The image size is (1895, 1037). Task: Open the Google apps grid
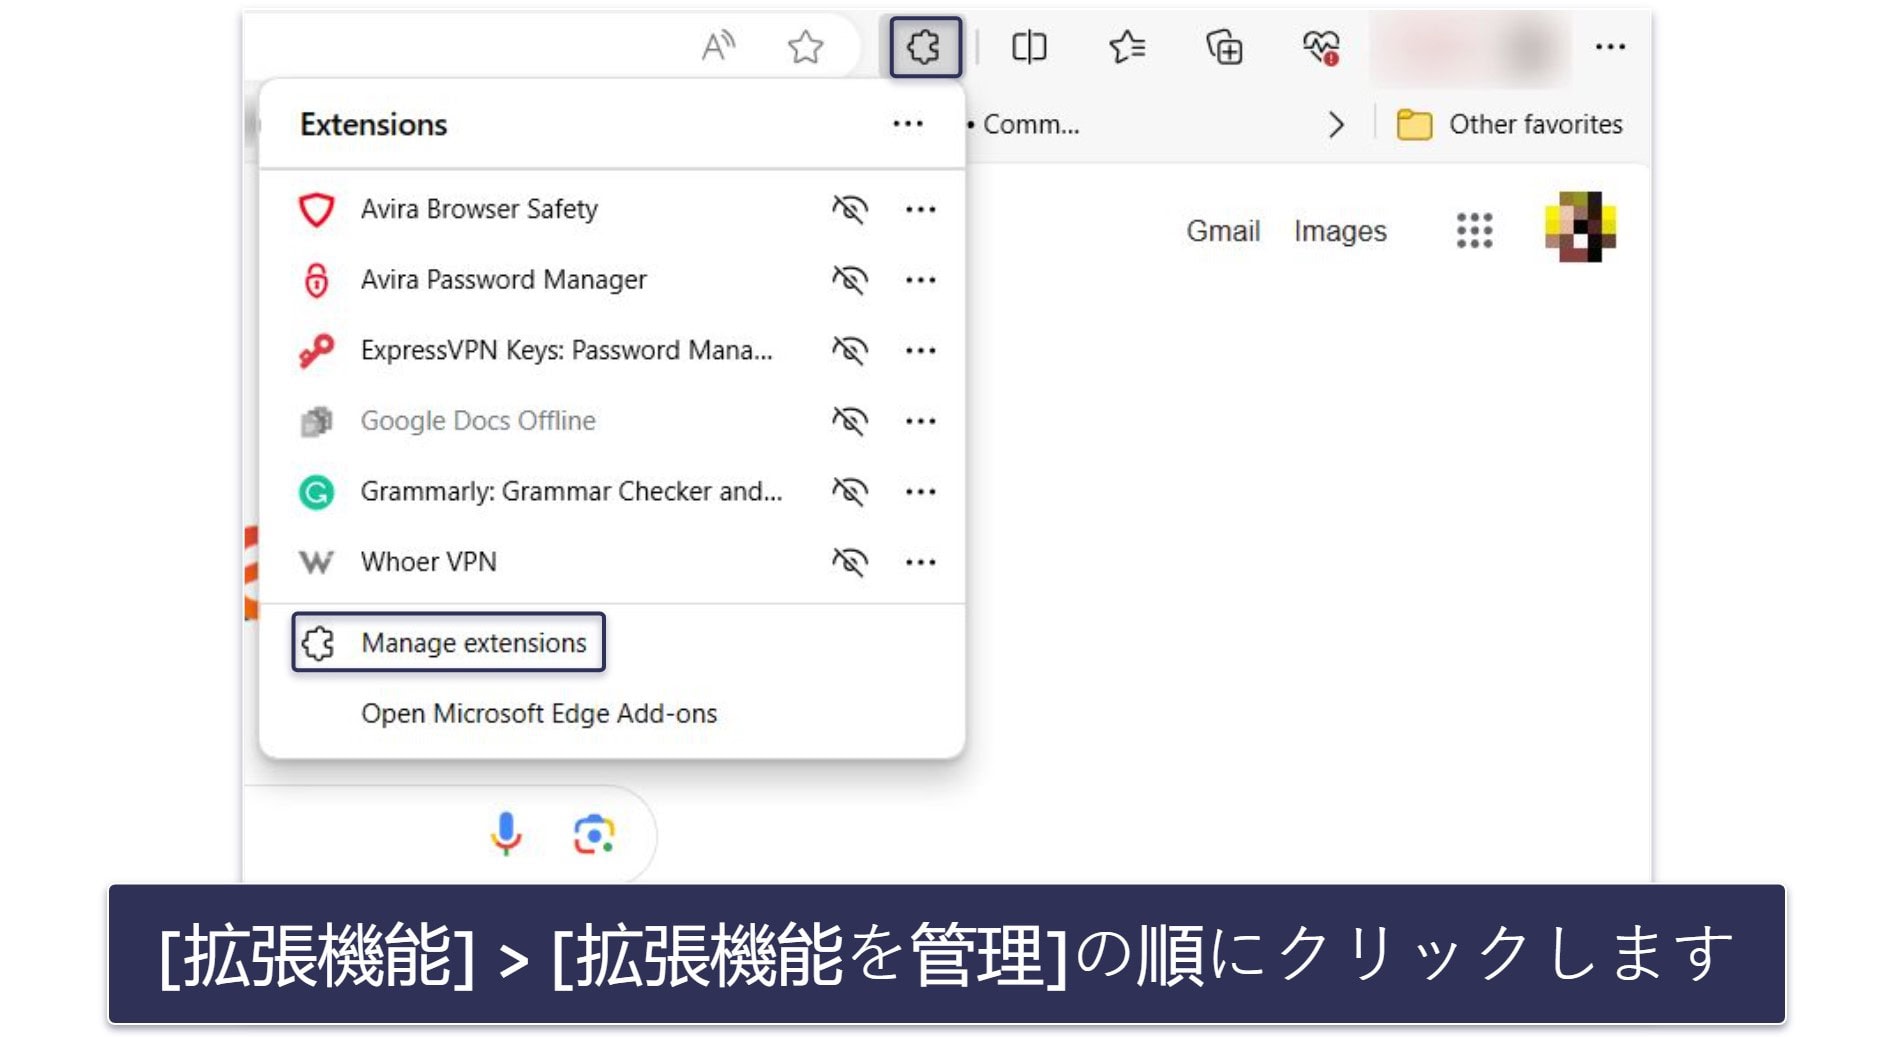click(x=1474, y=231)
